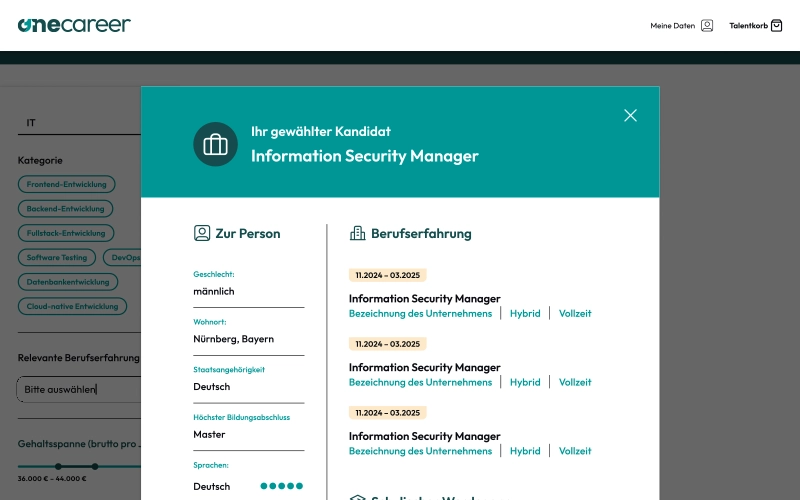Screen dimensions: 800x500
Task: Select the Fullstack-Entwicklung category chip
Action: click(x=66, y=233)
